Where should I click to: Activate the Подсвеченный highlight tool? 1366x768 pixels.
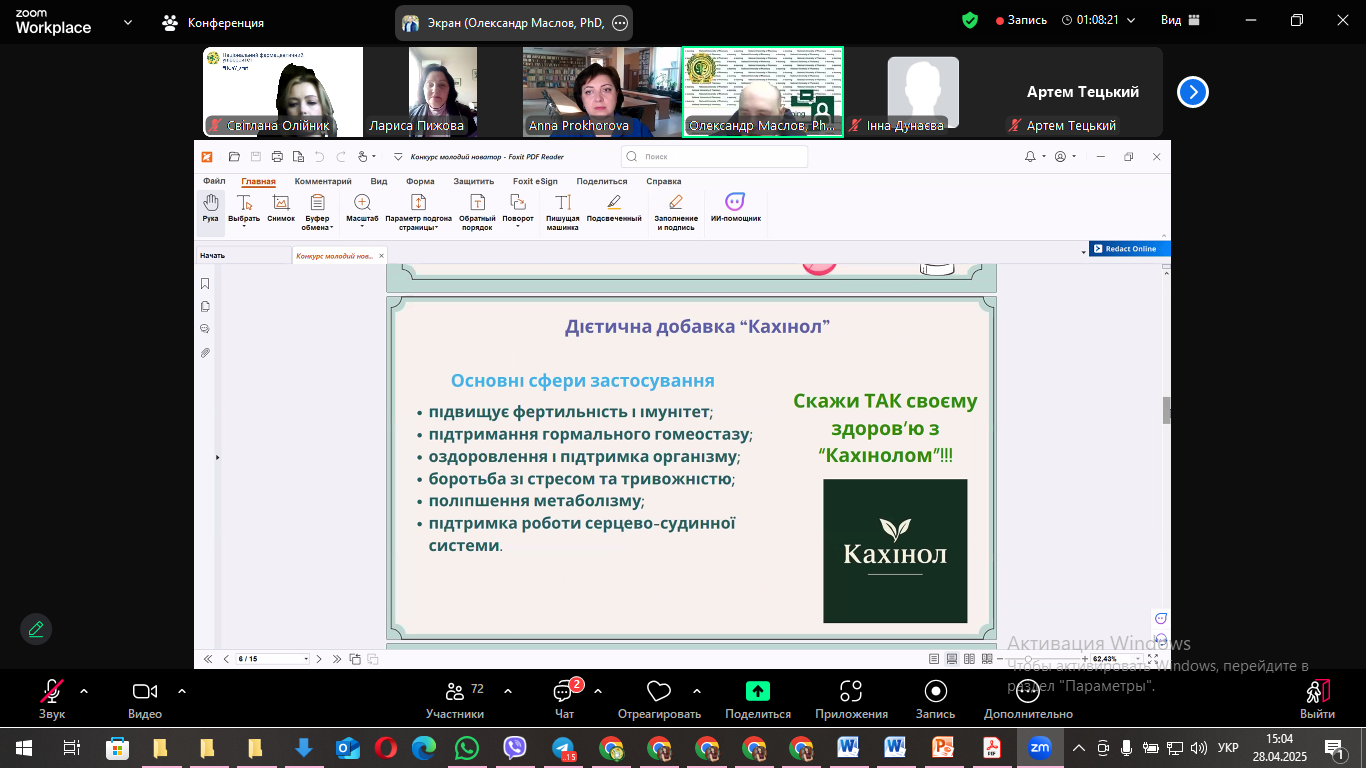coord(614,209)
